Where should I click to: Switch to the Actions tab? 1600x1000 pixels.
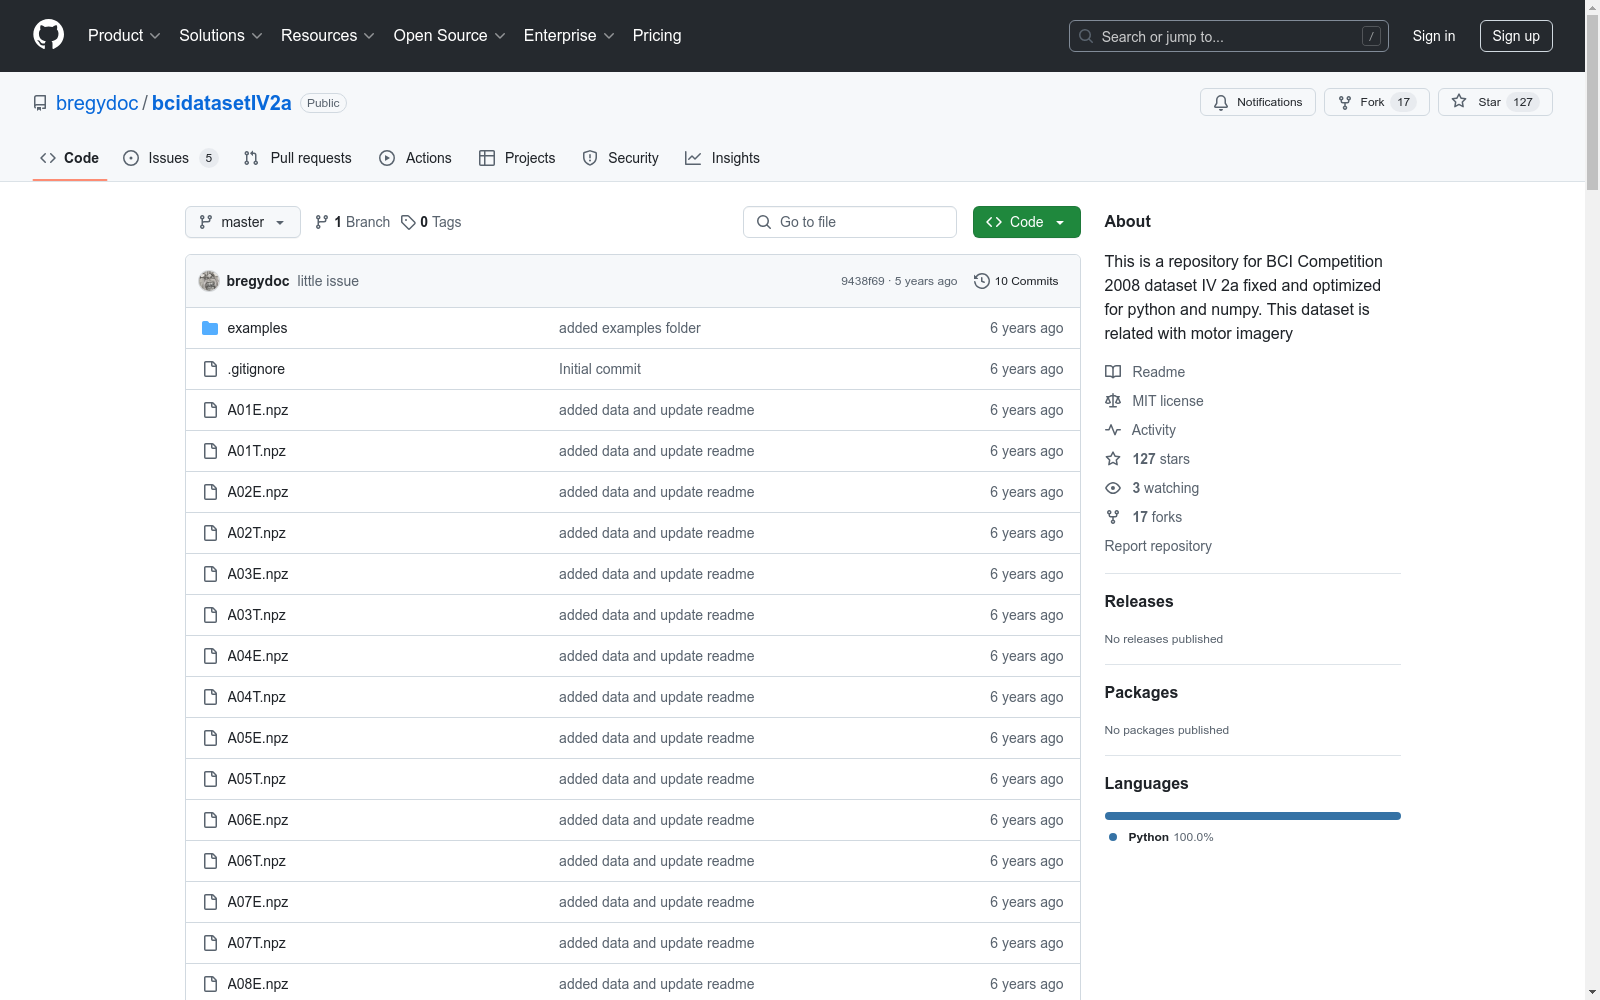(x=415, y=158)
